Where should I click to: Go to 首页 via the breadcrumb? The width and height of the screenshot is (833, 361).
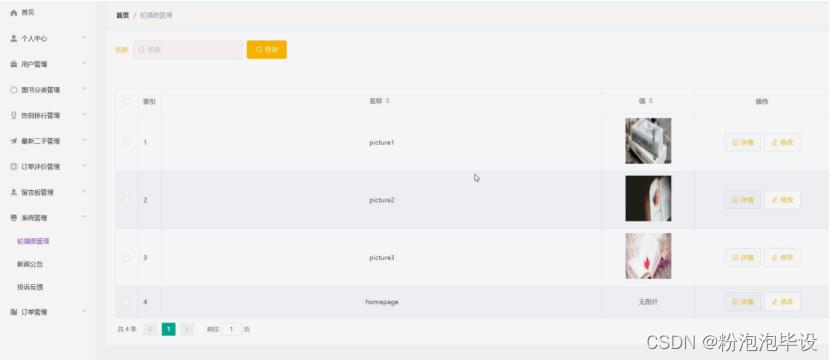122,15
